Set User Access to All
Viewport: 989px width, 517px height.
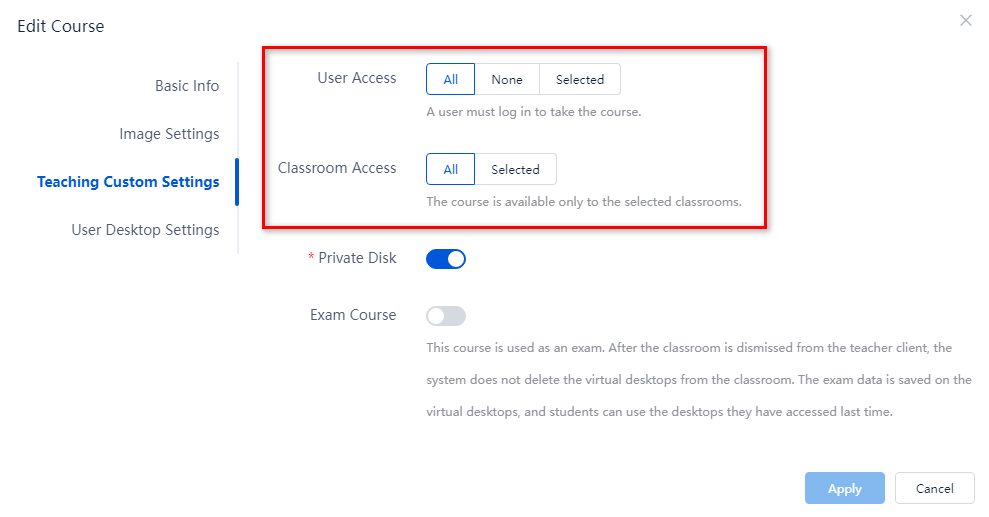[450, 79]
